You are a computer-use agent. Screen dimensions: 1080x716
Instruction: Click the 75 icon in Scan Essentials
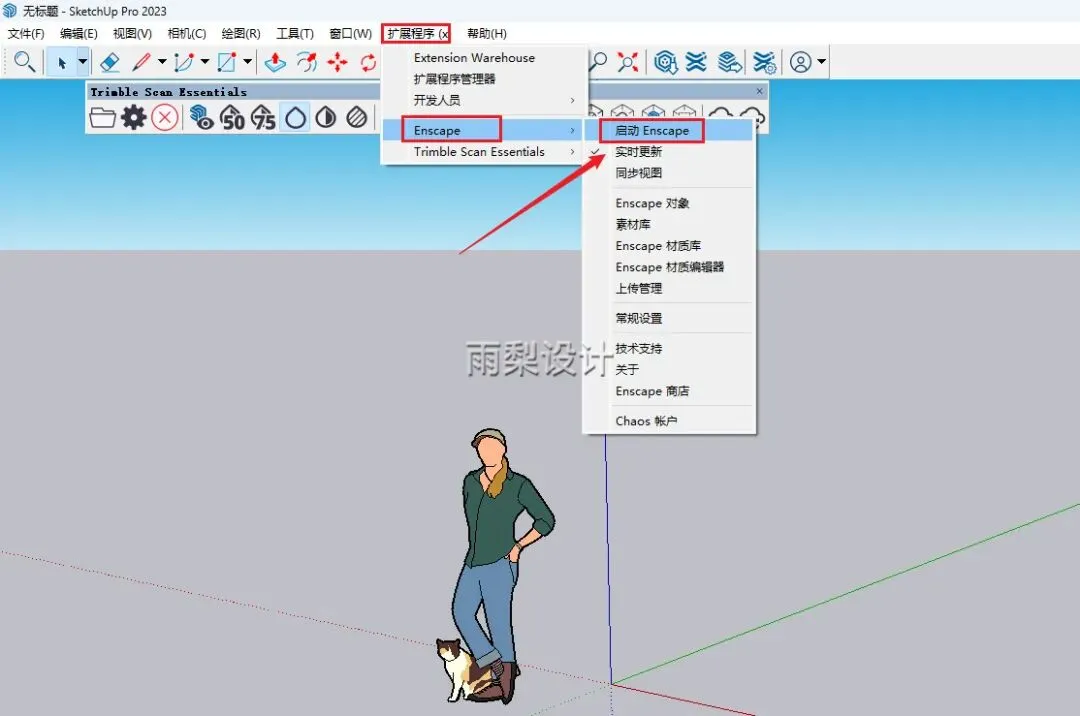click(263, 118)
